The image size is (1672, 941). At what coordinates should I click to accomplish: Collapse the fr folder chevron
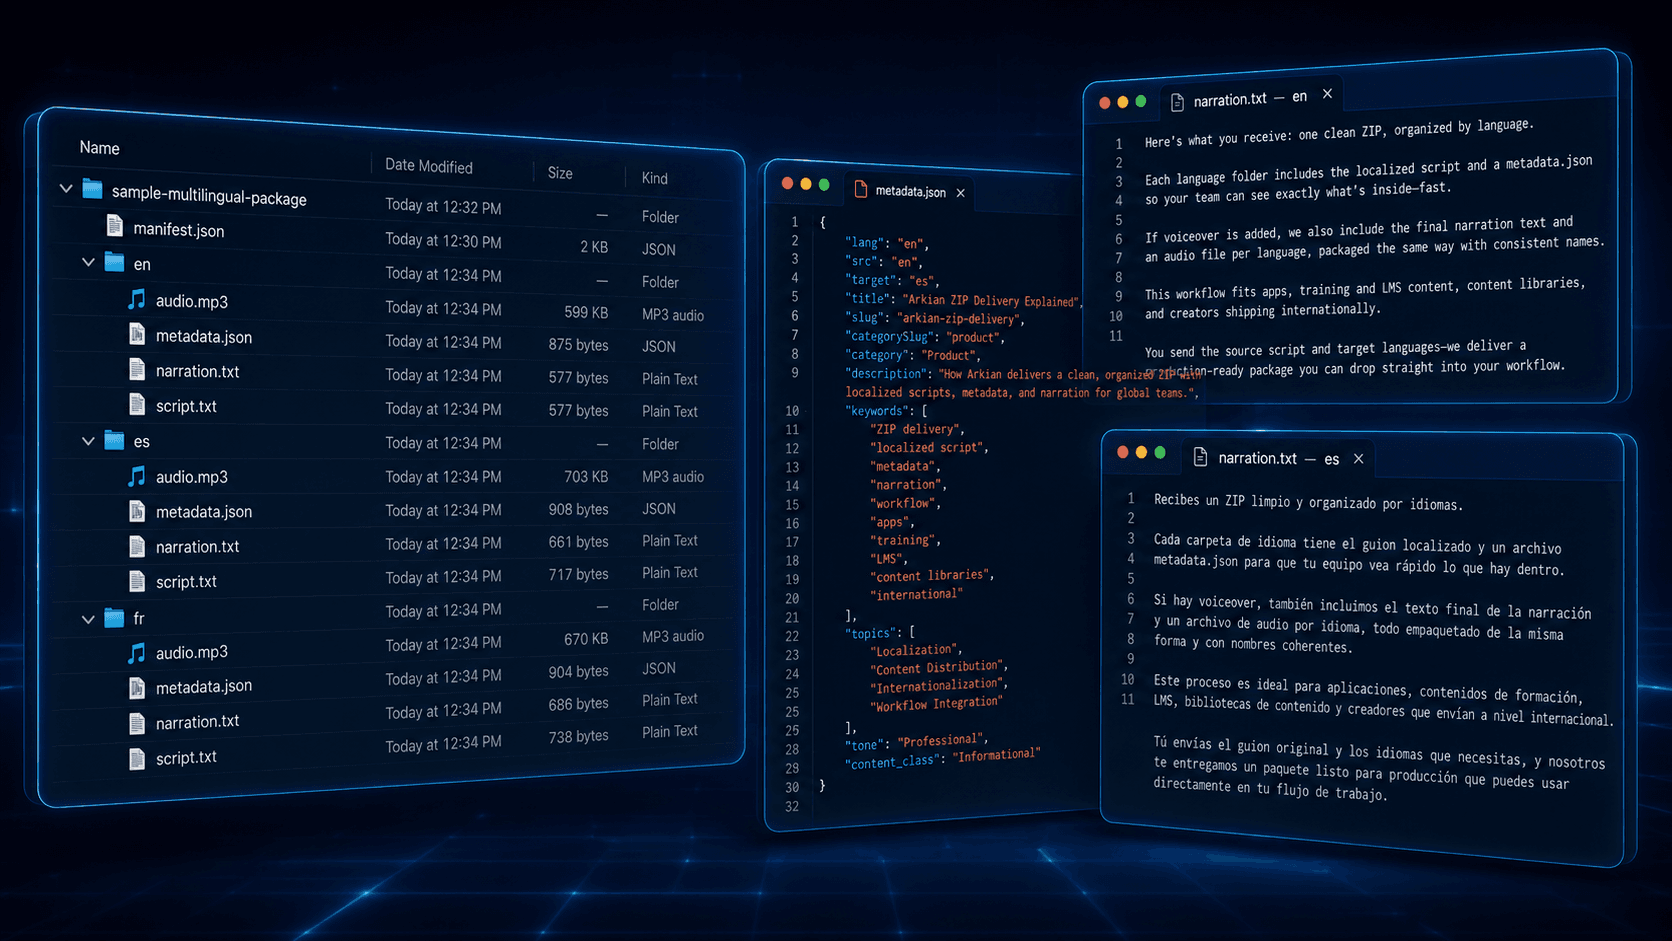(88, 619)
